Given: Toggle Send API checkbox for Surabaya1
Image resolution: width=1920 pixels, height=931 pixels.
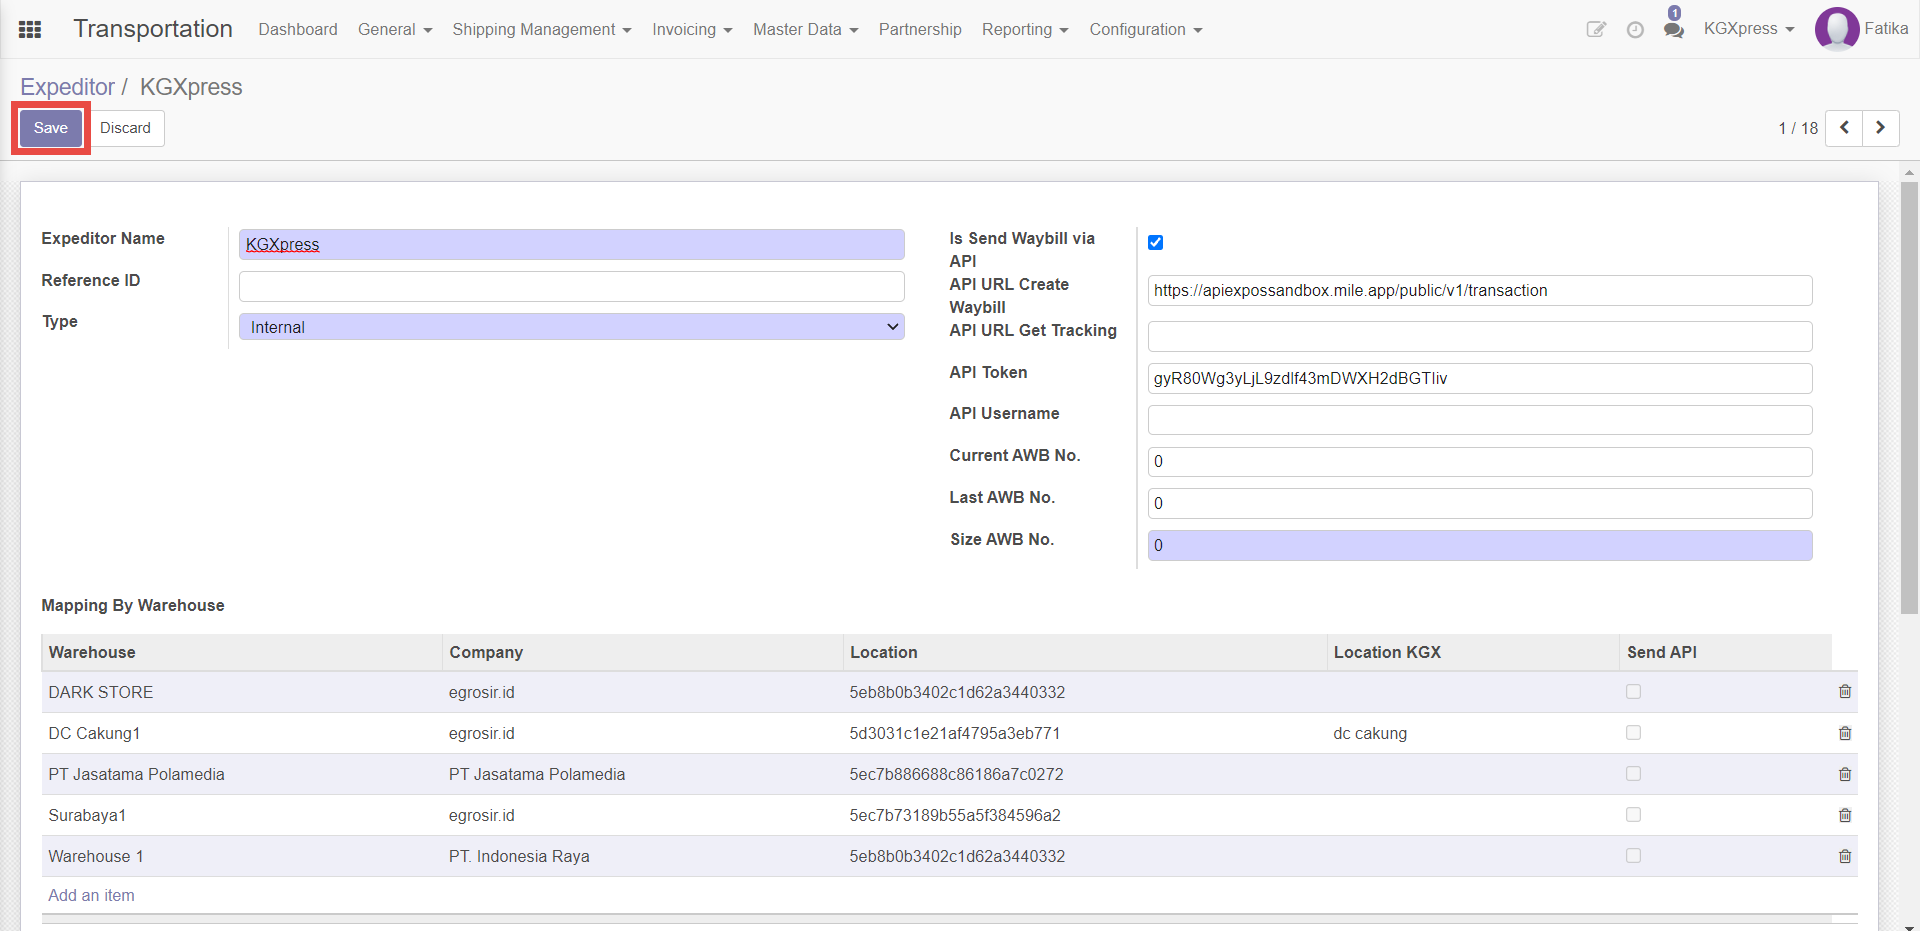Looking at the screenshot, I should tap(1633, 814).
